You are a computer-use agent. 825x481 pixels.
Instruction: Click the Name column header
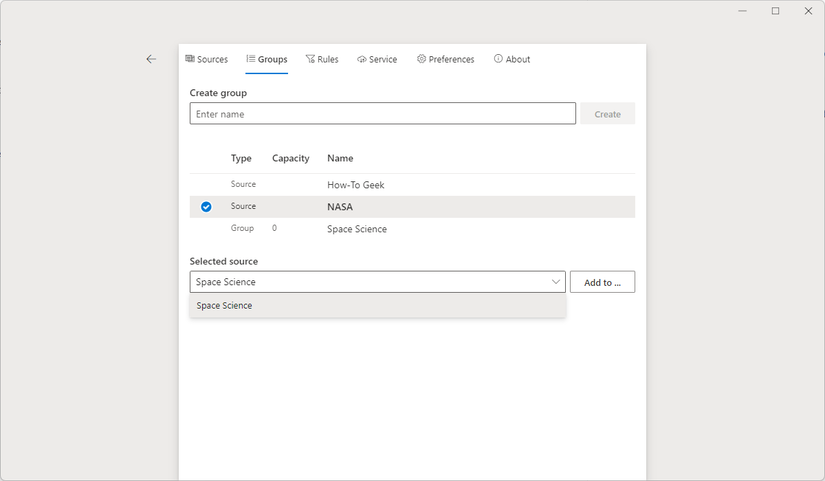(x=340, y=158)
